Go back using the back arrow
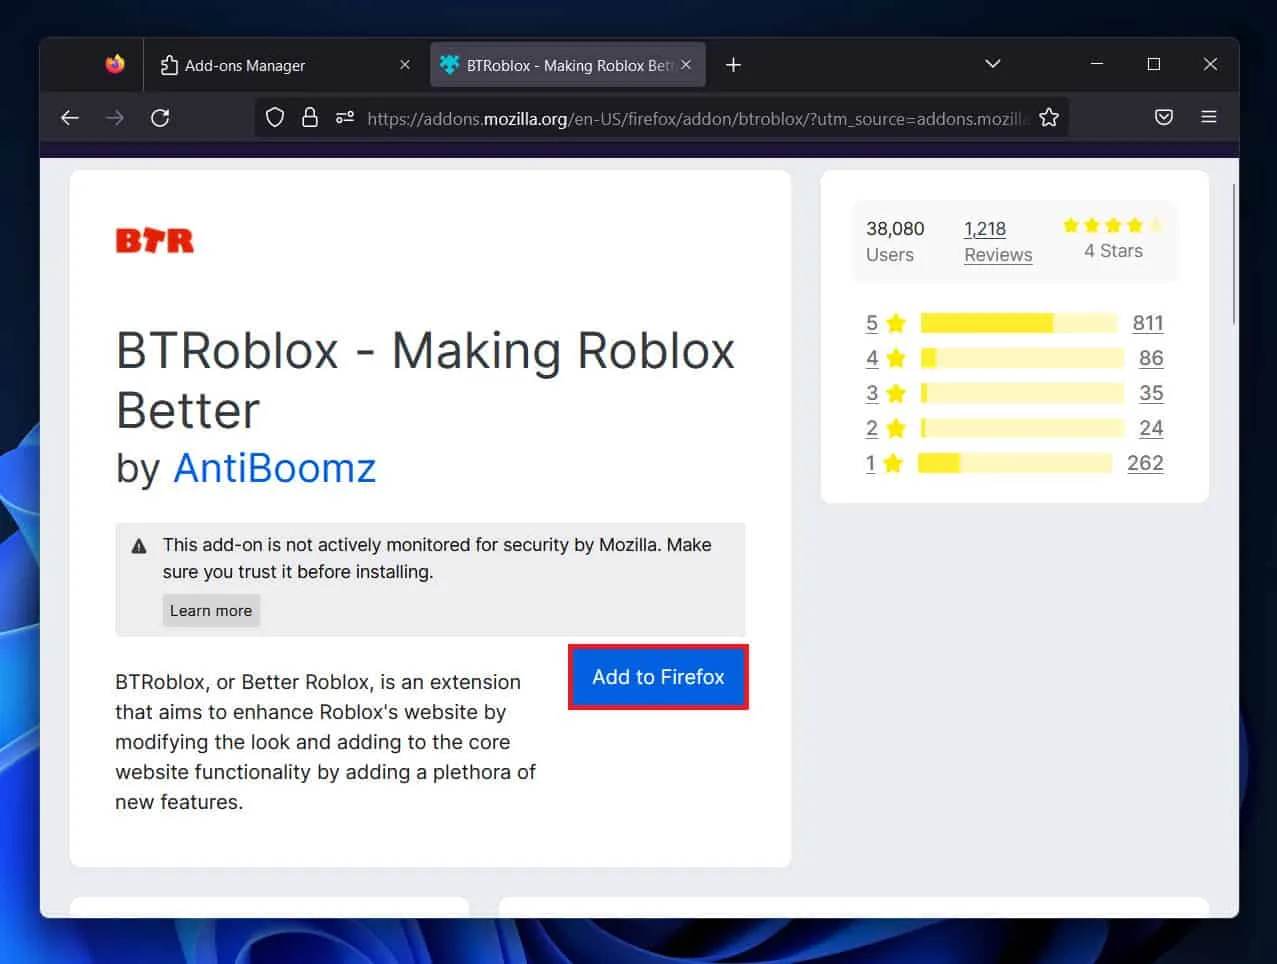 (70, 118)
